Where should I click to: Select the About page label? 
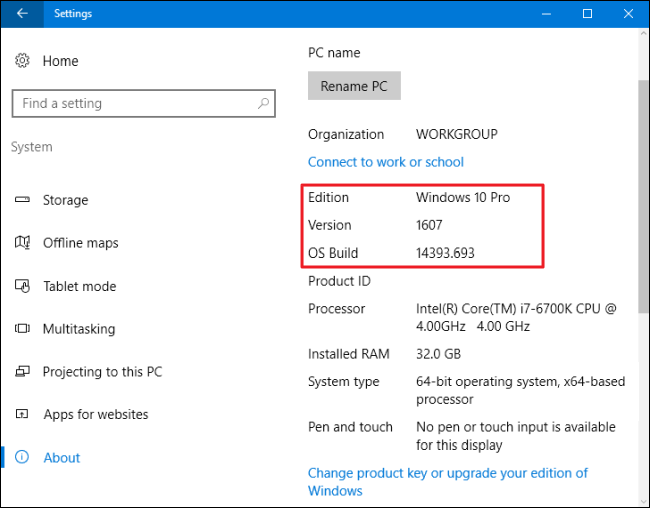(x=62, y=458)
